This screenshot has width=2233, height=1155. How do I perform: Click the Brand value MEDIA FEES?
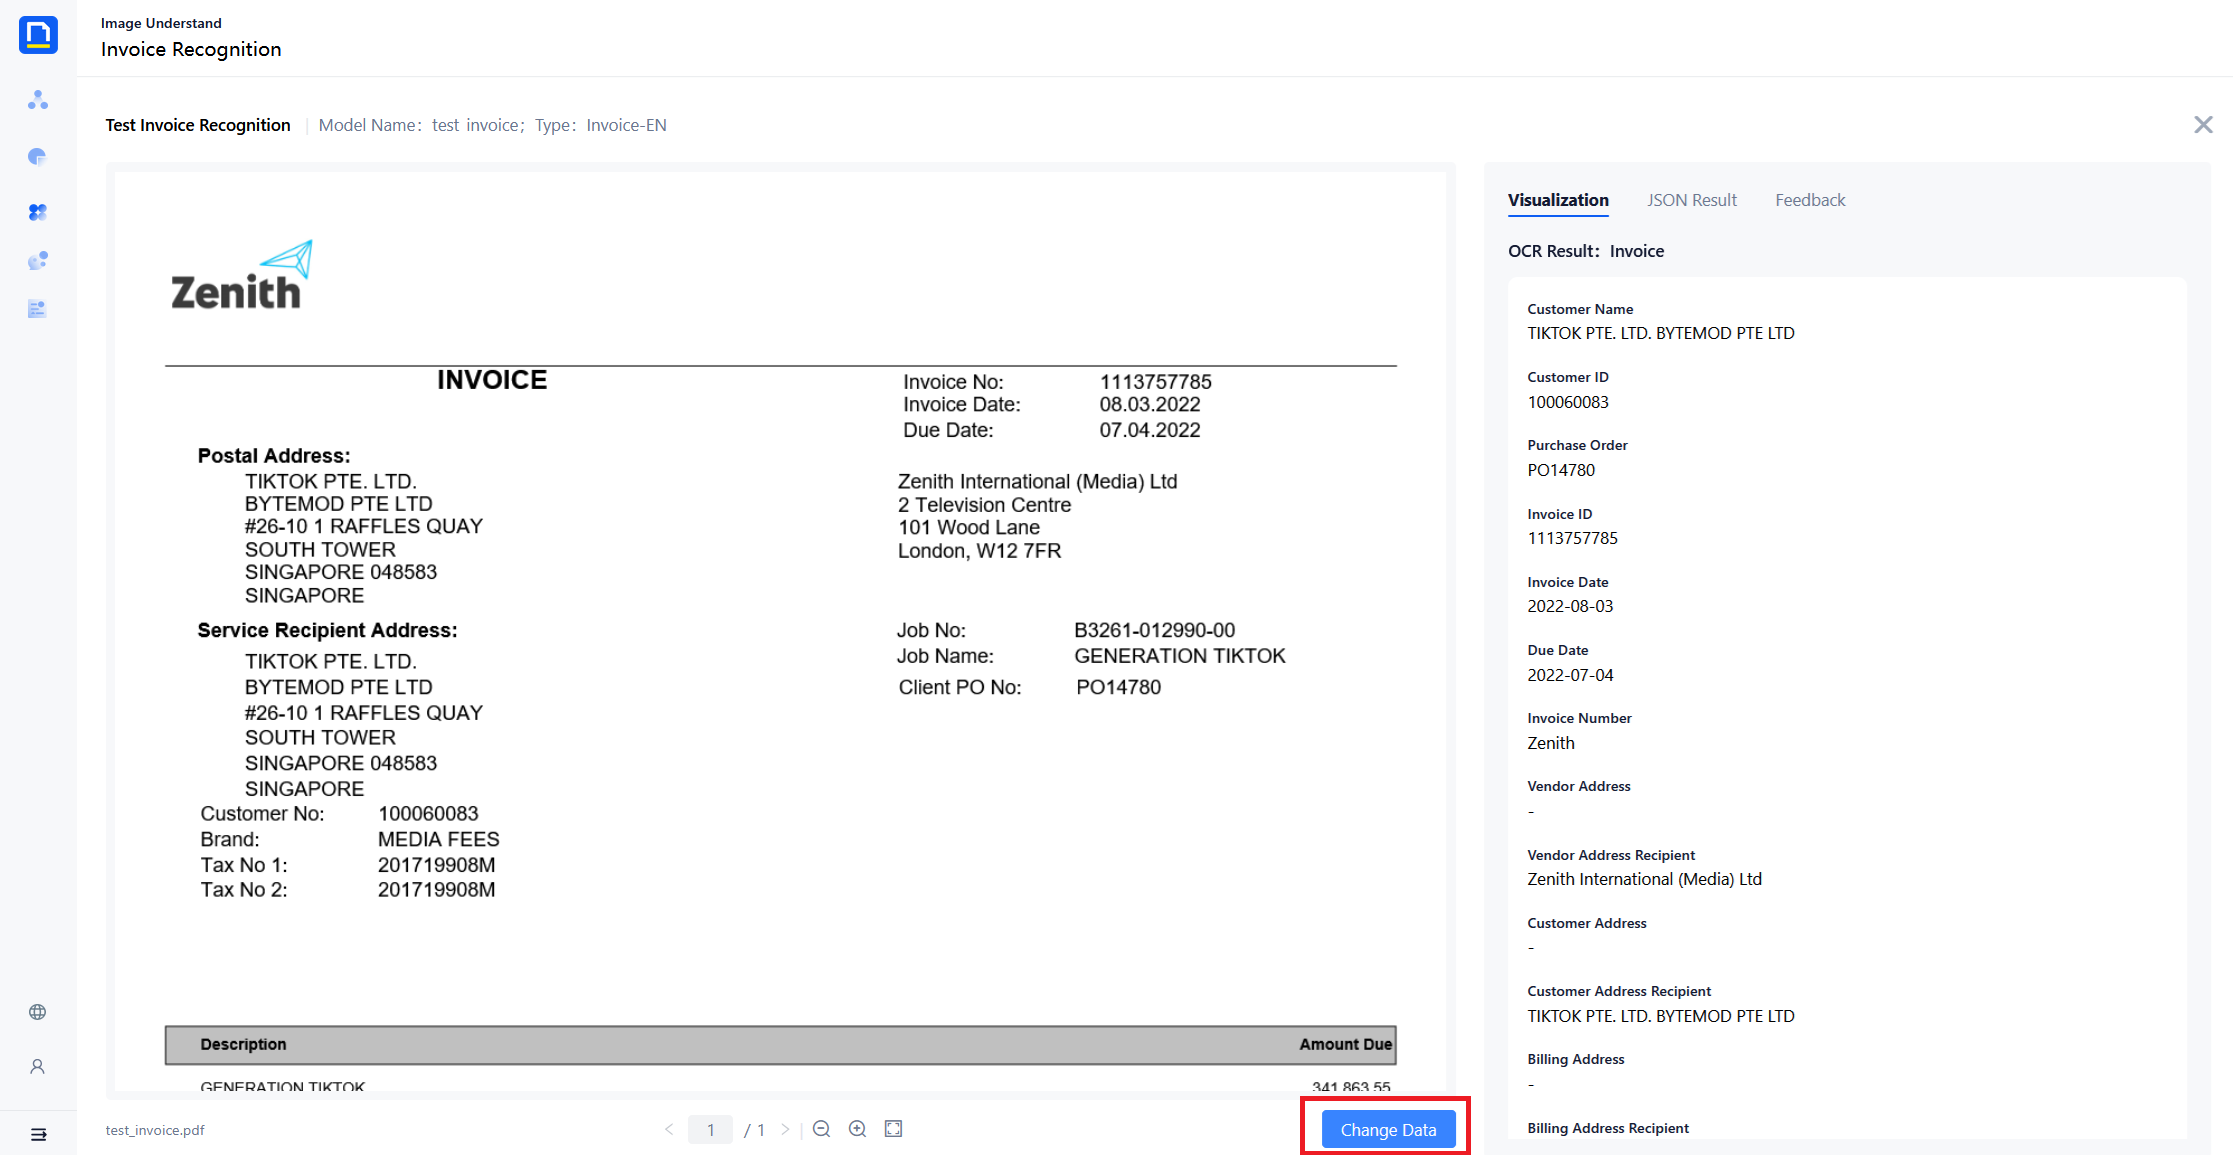tap(438, 839)
